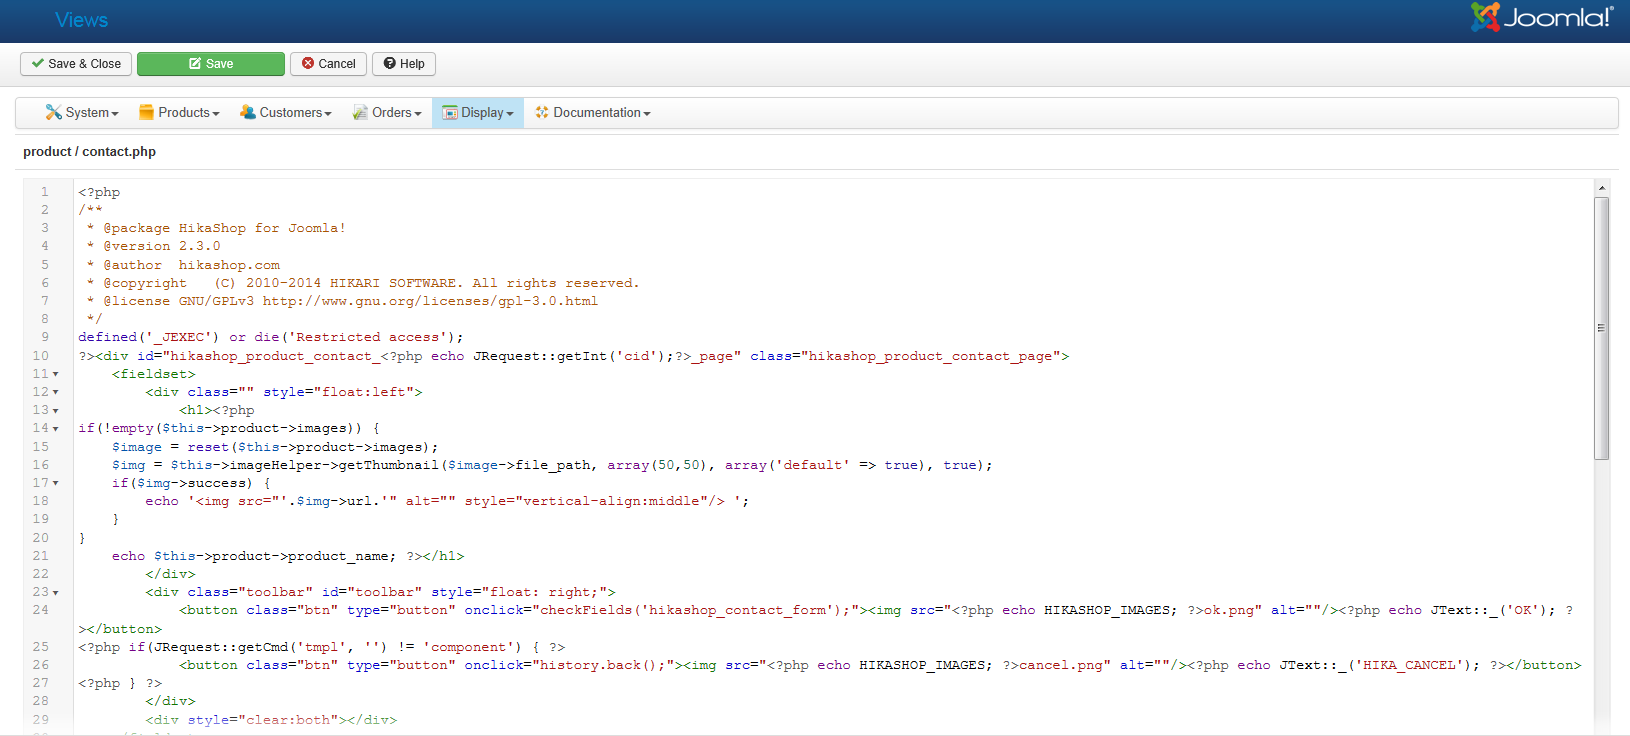Click the history.back() button code on line 26
1630x736 pixels.
[880, 665]
